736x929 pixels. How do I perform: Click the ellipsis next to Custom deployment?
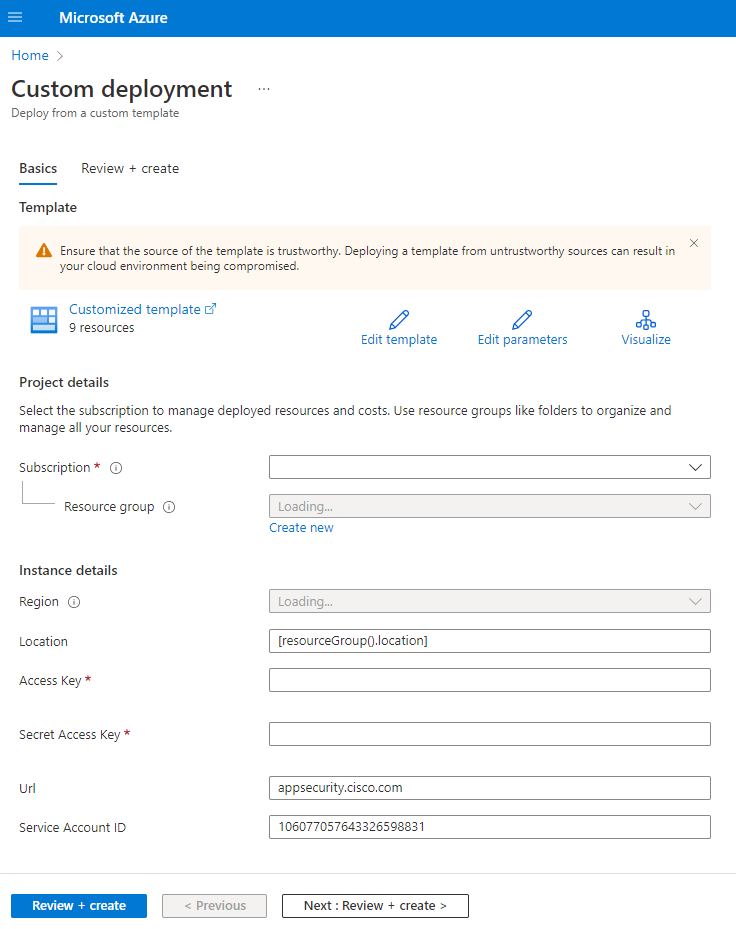(x=264, y=89)
